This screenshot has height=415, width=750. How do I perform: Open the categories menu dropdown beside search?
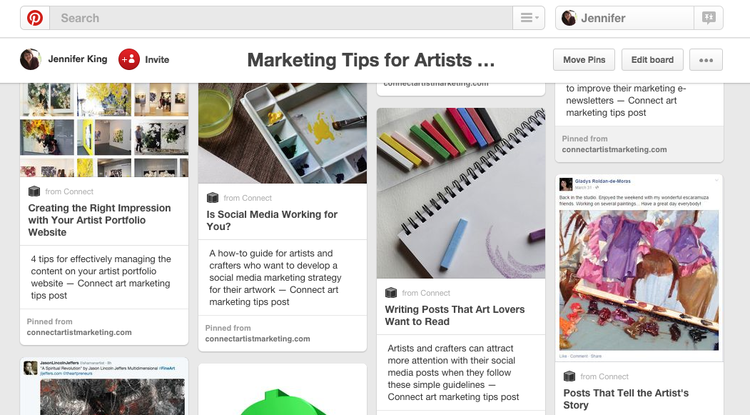point(529,18)
